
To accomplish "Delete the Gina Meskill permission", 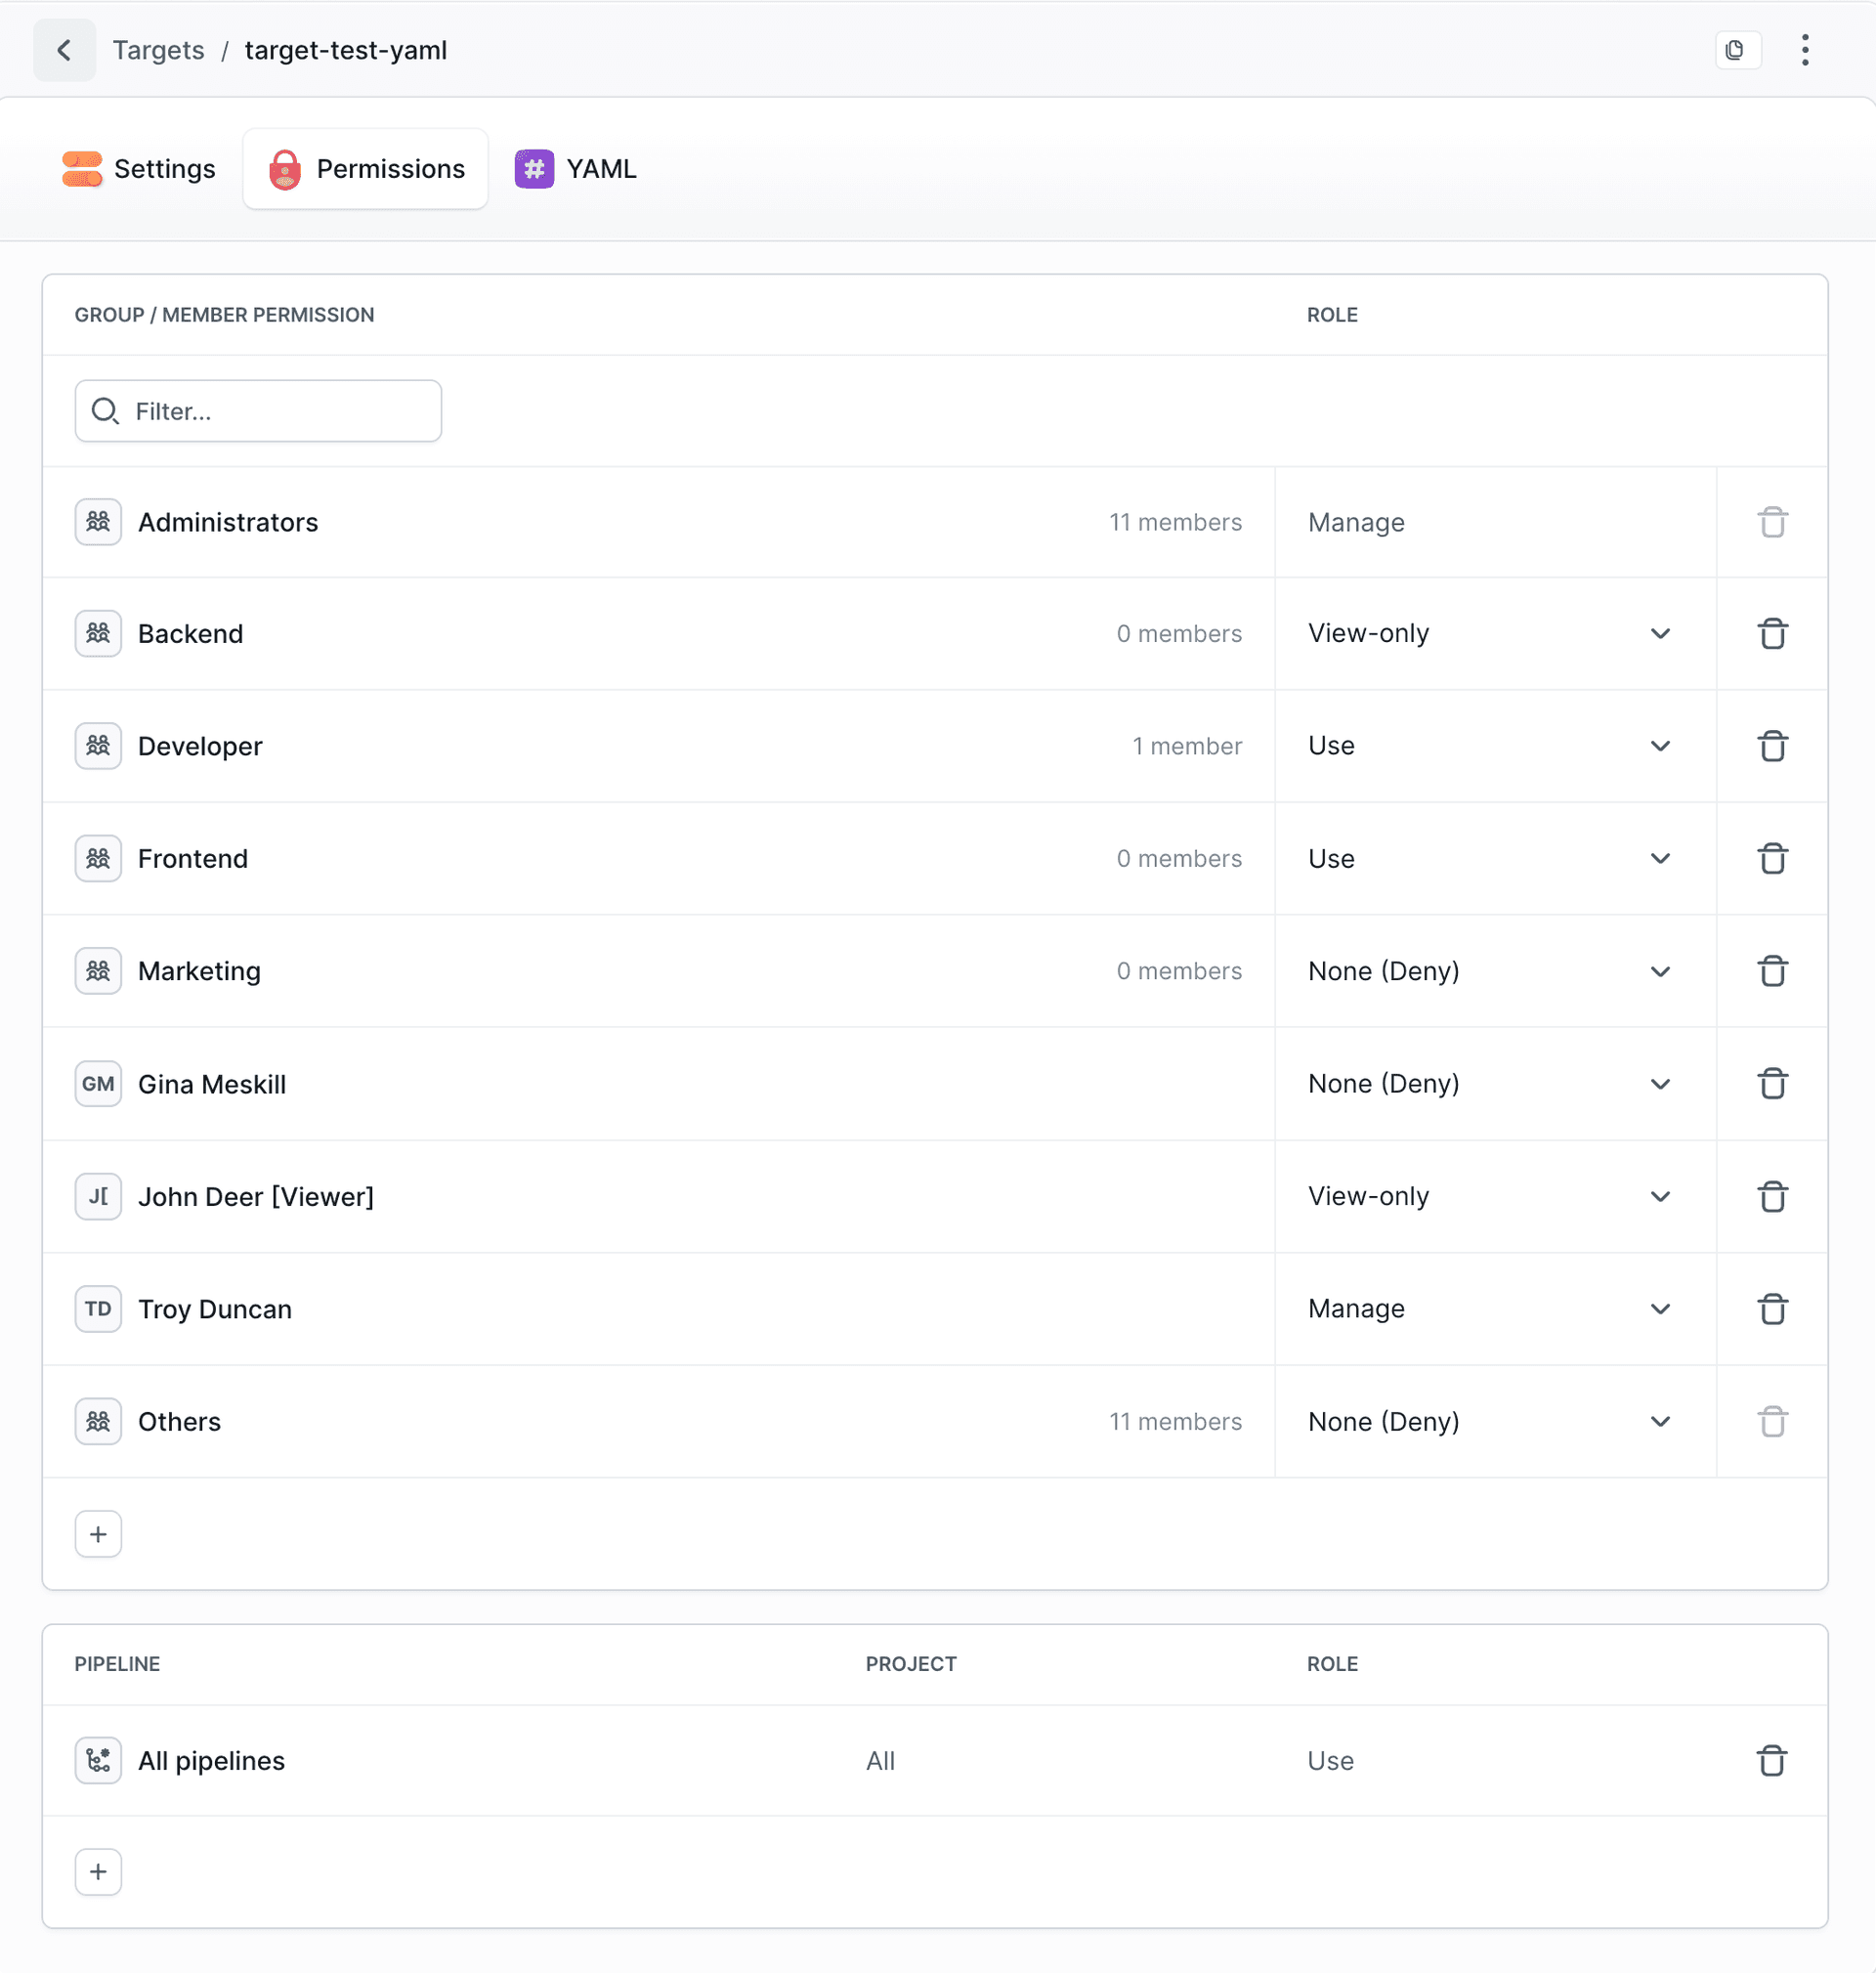I will (1771, 1084).
